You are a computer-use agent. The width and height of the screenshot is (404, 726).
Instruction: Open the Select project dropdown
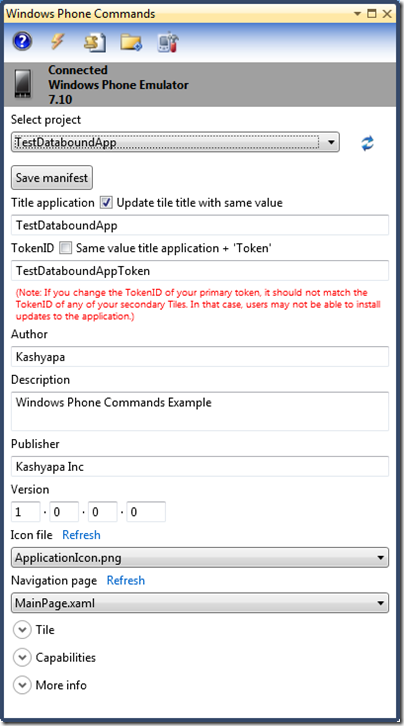pos(175,142)
